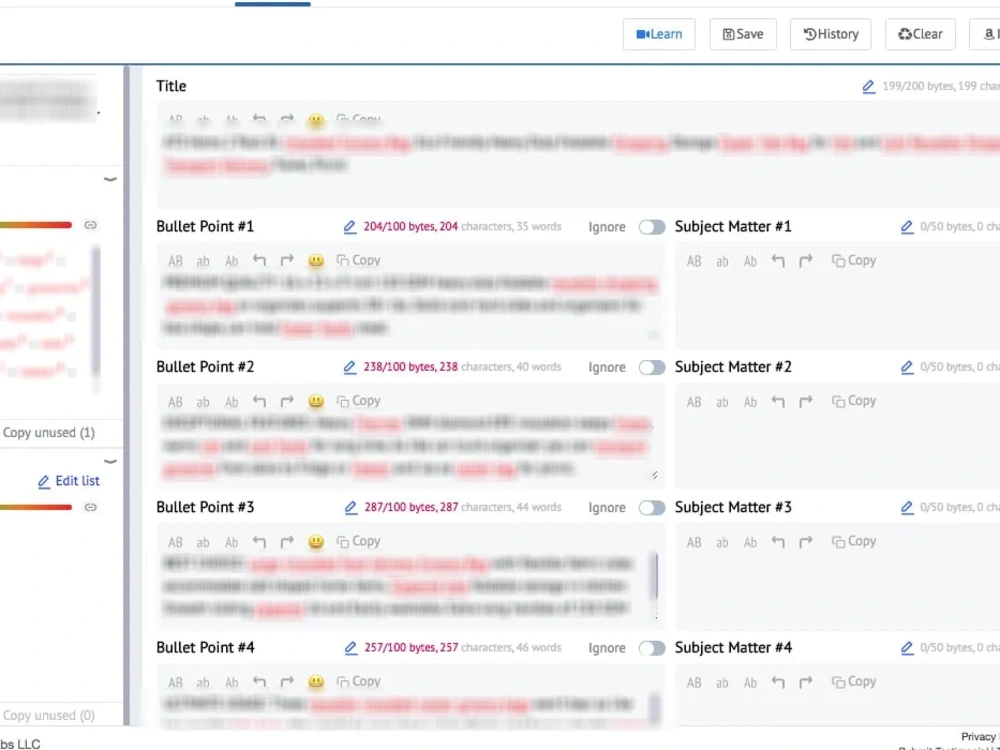Click edit pencil for Subject Matter #4

pos(907,647)
